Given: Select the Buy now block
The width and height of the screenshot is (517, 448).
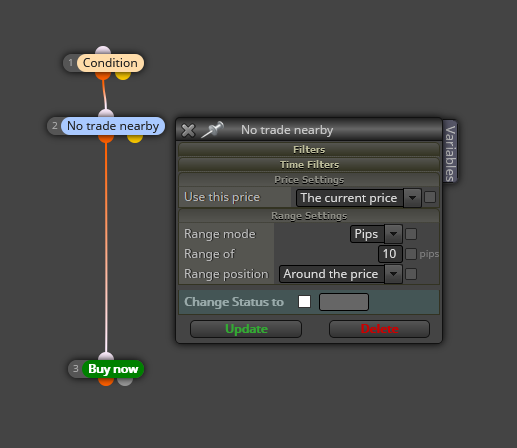Looking at the screenshot, I should (113, 369).
